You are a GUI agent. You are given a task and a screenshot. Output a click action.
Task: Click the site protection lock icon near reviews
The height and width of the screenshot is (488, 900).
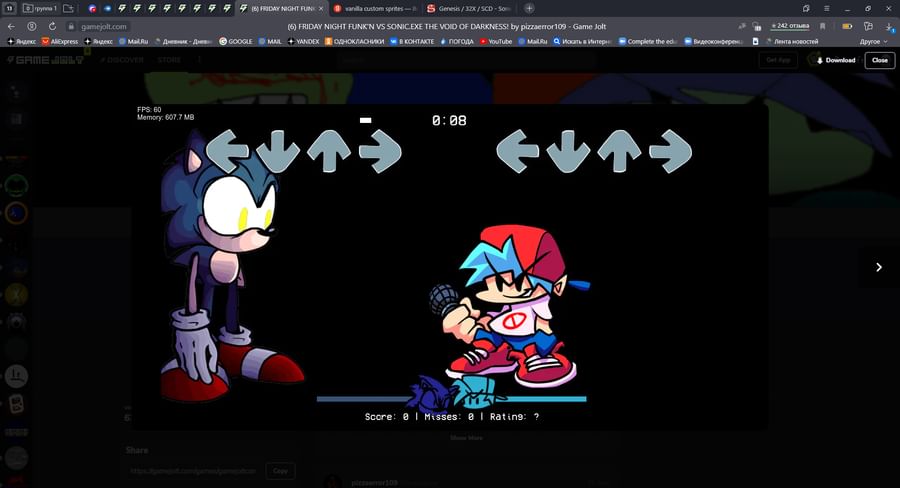click(x=757, y=26)
